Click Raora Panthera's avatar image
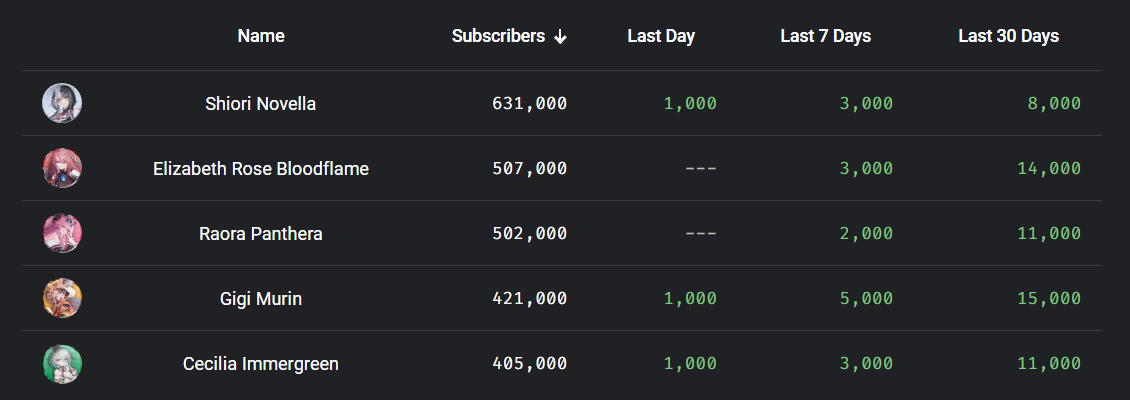Image resolution: width=1130 pixels, height=400 pixels. [x=62, y=233]
